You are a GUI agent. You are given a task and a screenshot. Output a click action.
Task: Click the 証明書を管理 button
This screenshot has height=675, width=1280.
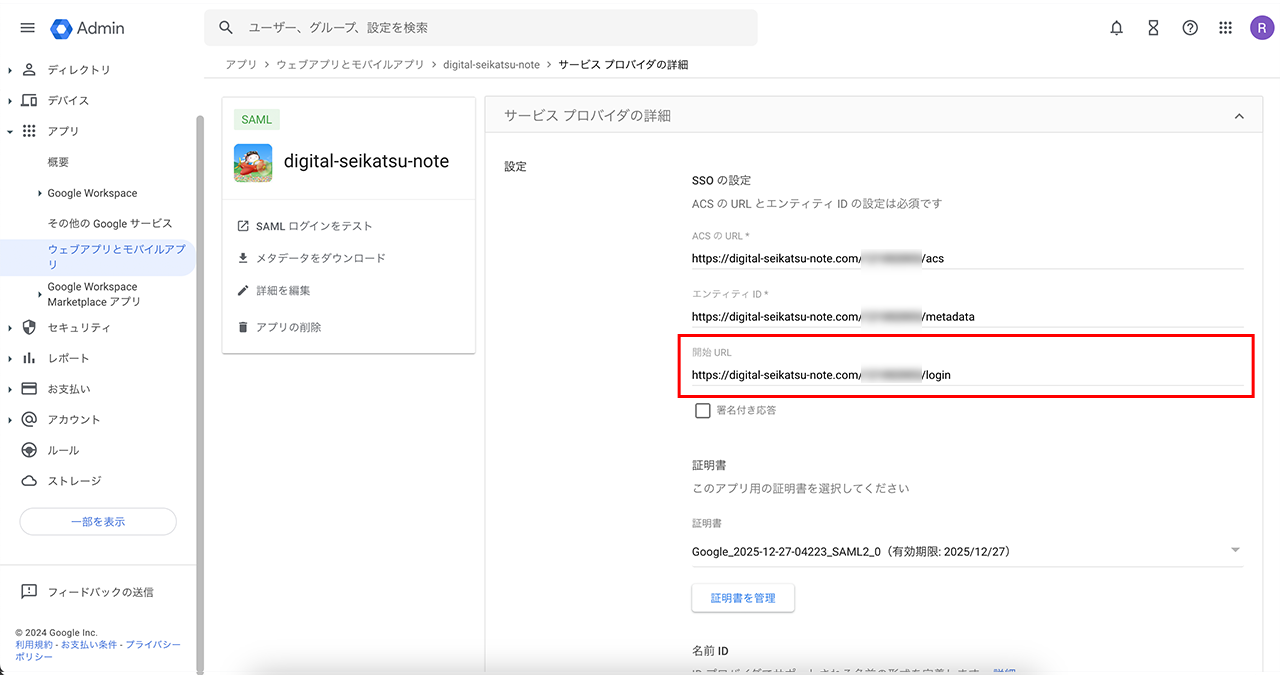(743, 598)
